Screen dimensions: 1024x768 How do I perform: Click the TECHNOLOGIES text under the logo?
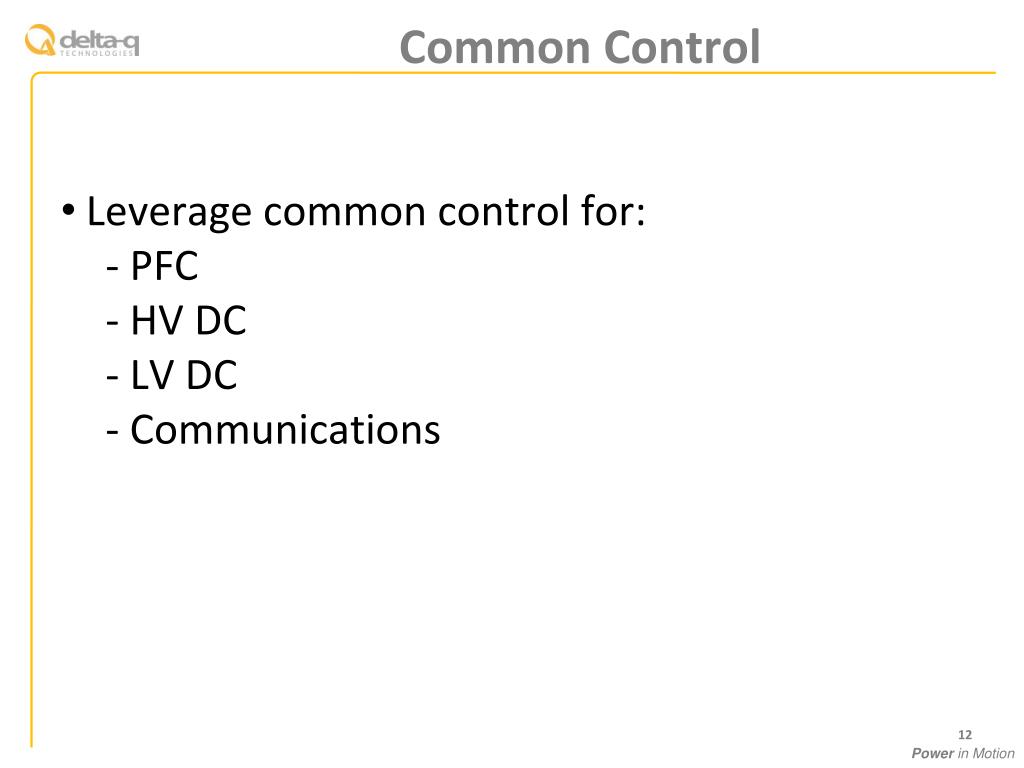tap(97, 54)
